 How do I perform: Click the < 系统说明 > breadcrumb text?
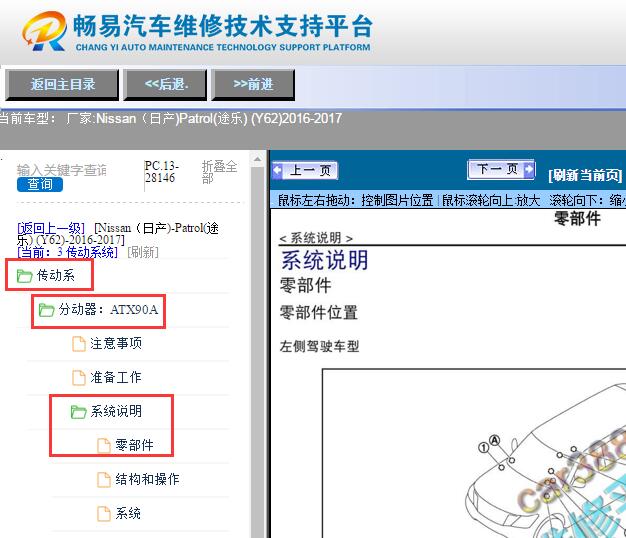click(316, 238)
